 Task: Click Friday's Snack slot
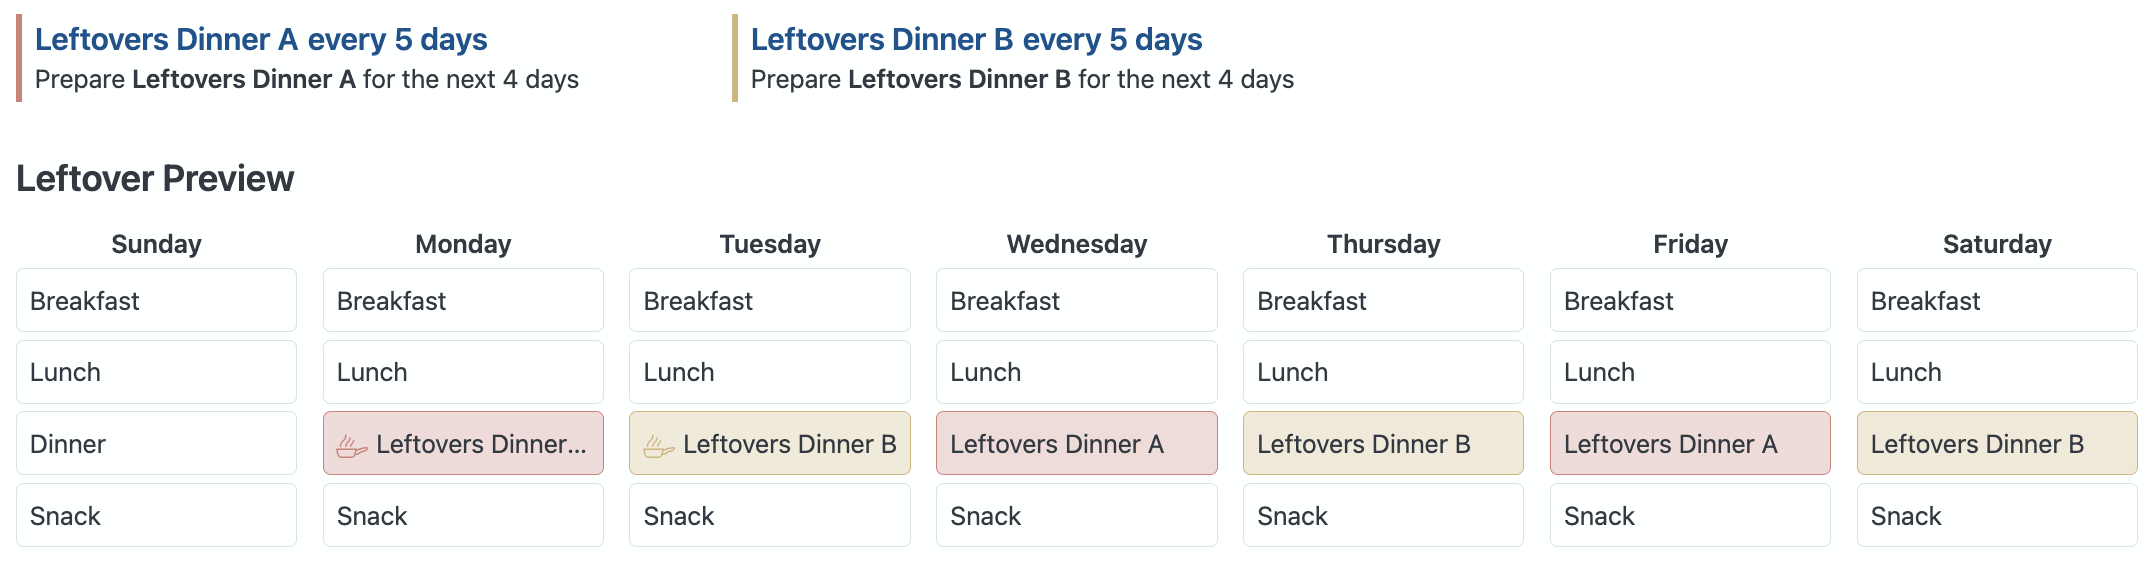[1690, 516]
